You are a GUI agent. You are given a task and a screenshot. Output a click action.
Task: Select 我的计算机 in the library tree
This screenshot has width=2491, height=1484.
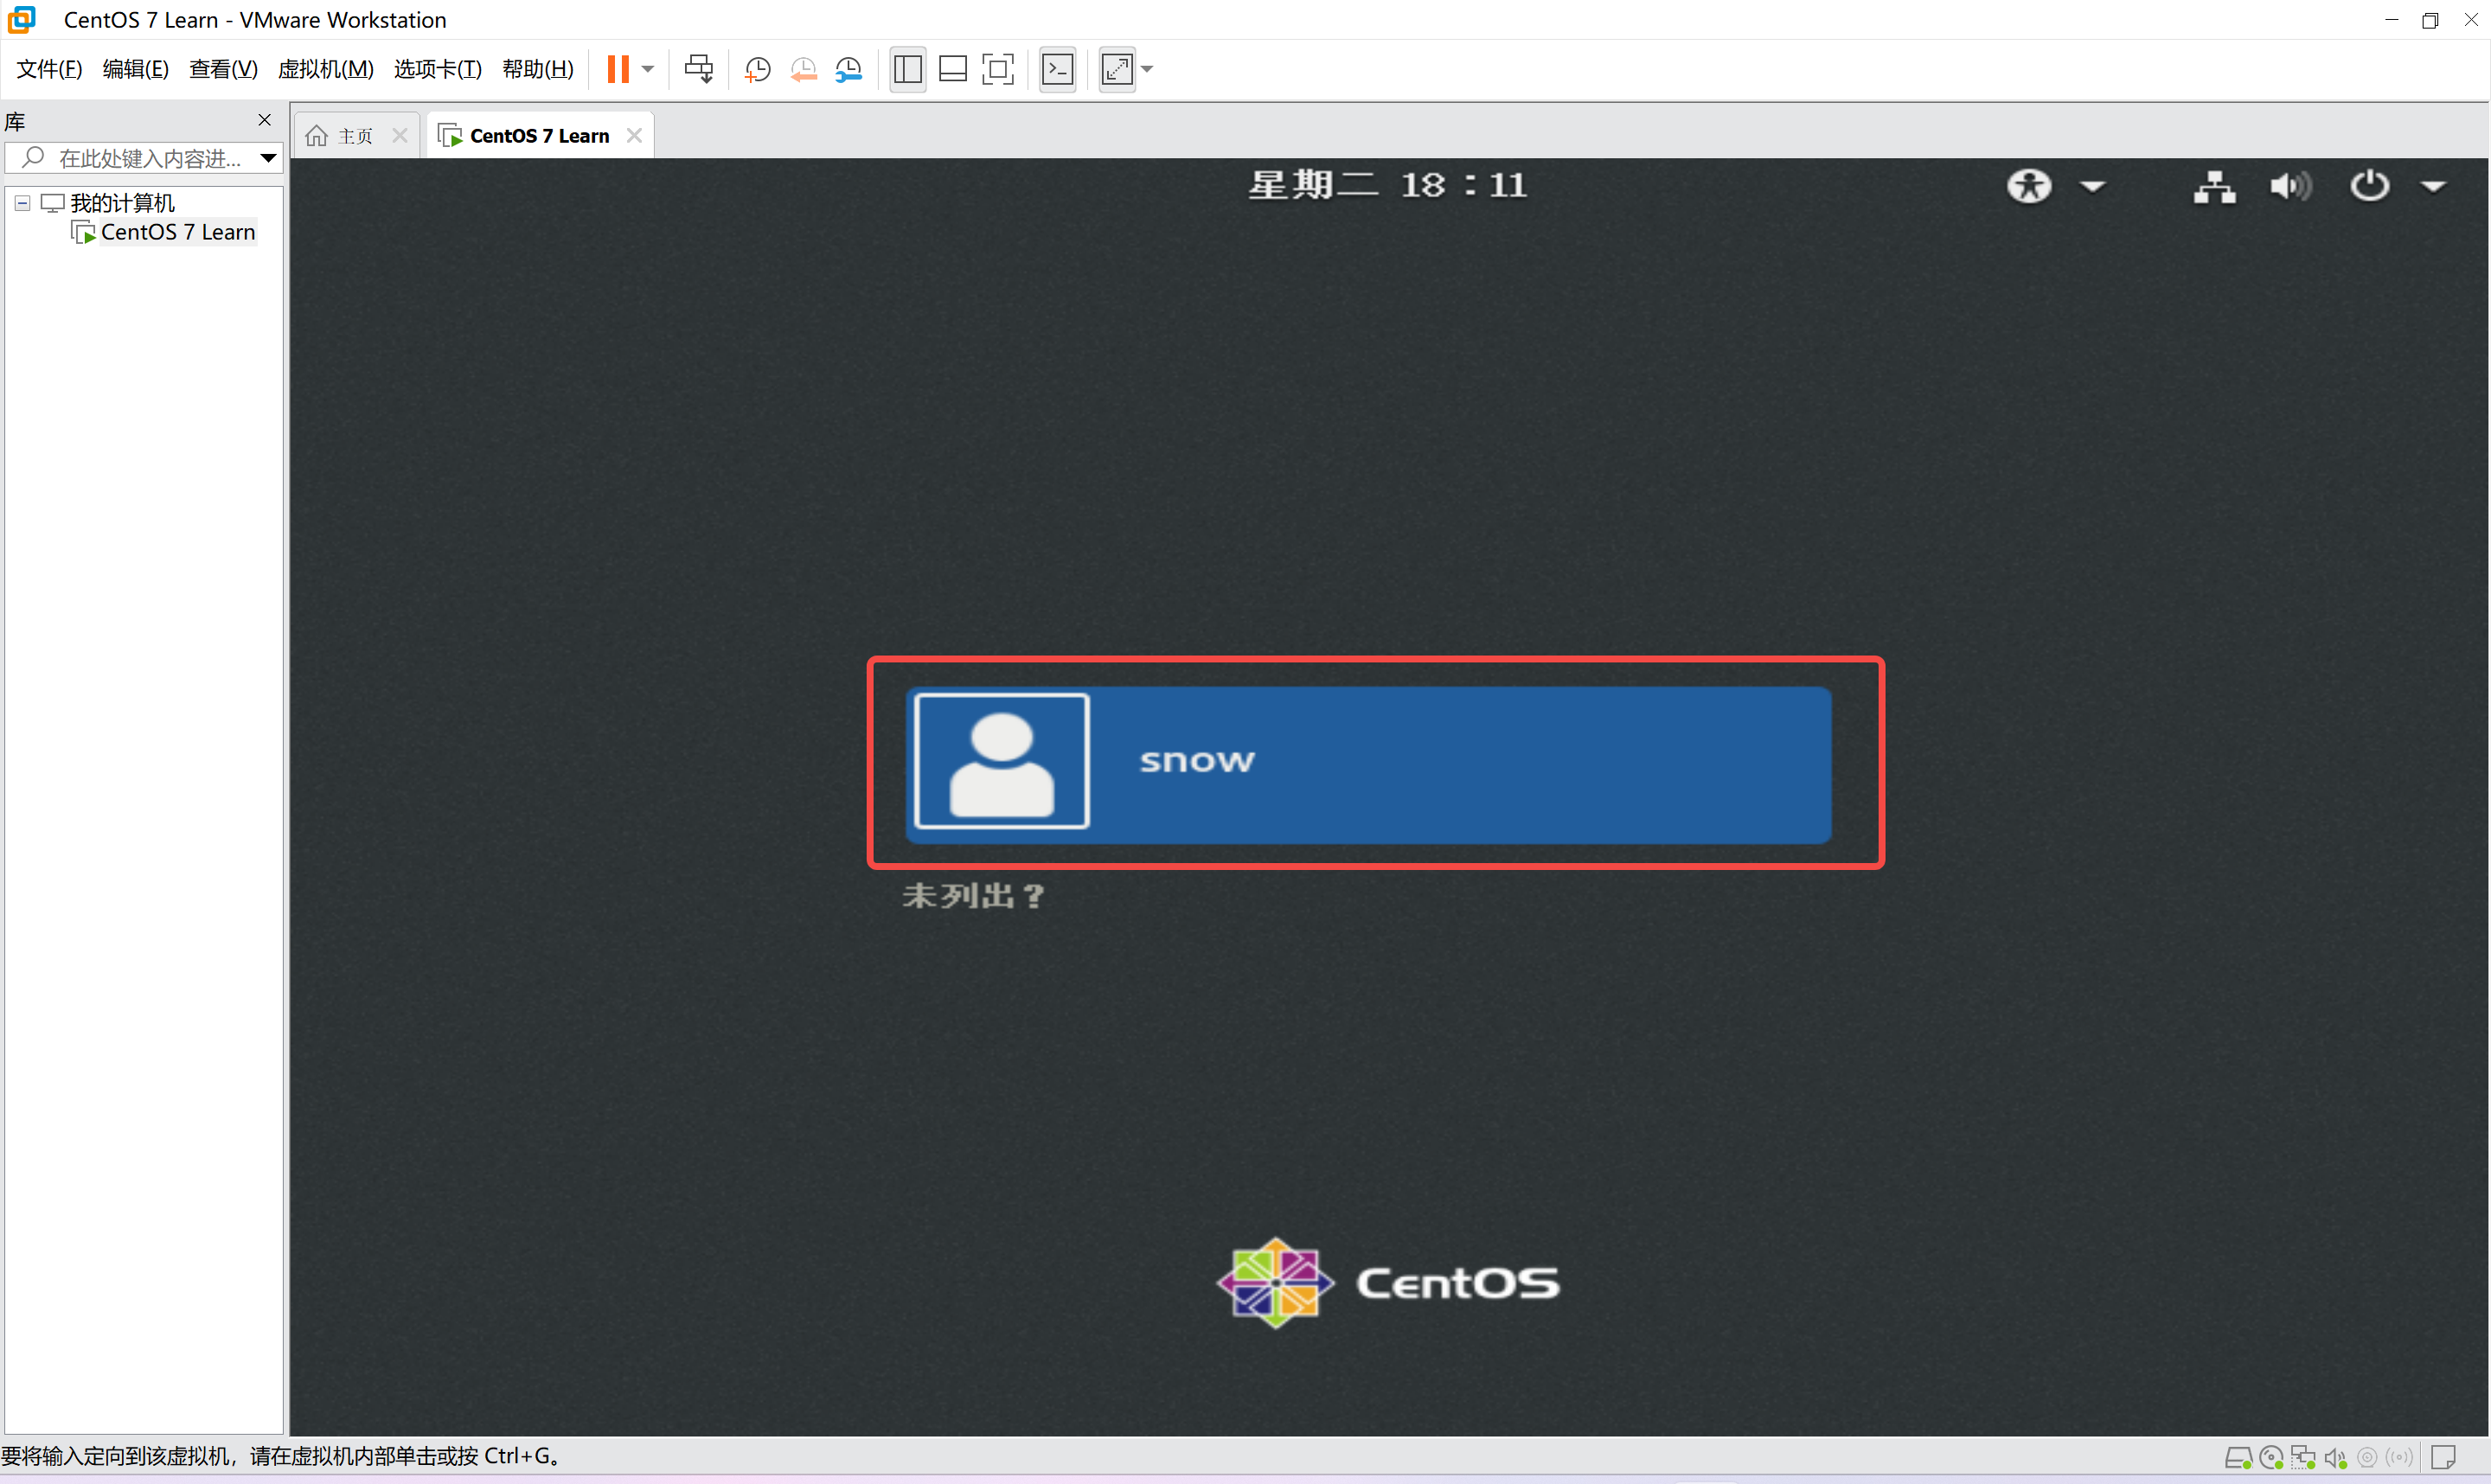[122, 203]
